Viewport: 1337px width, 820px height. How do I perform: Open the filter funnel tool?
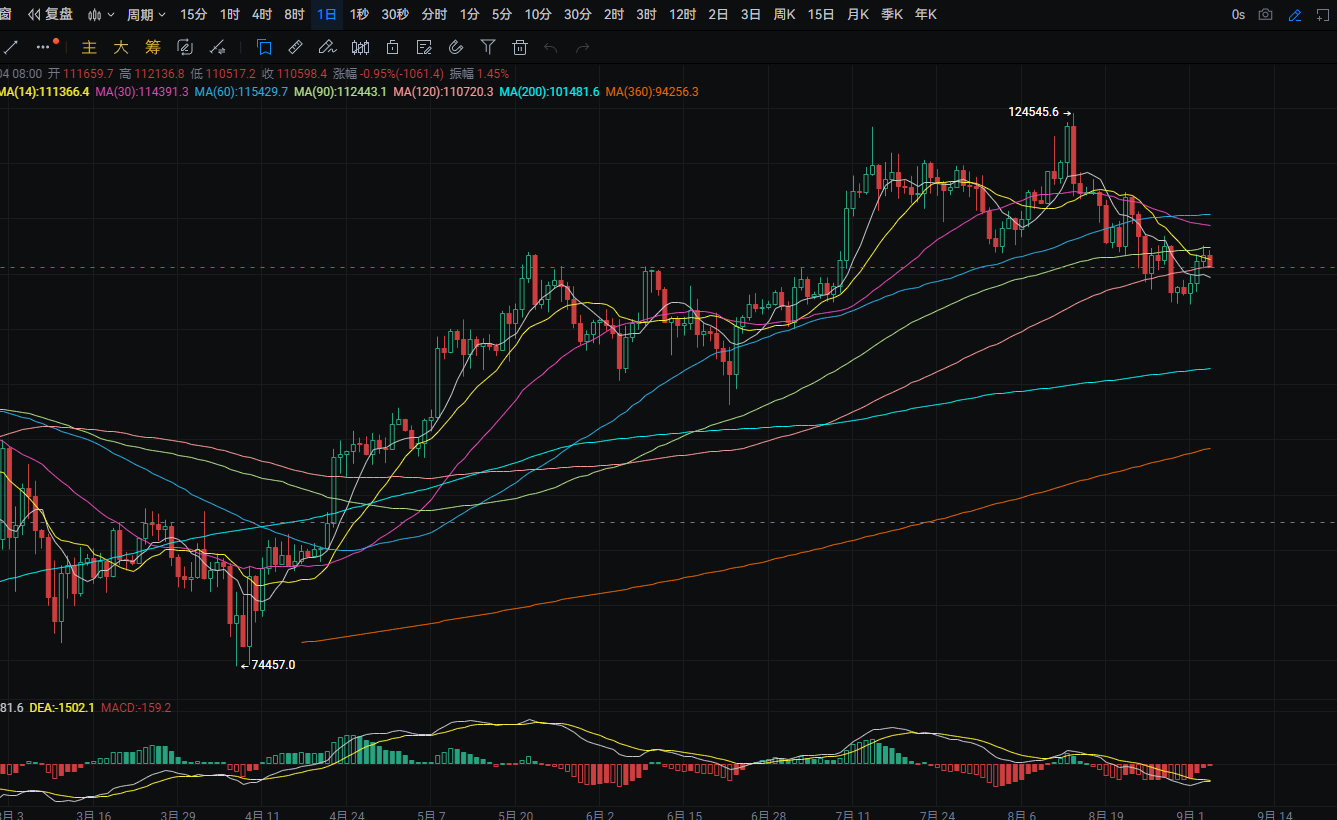pos(488,47)
